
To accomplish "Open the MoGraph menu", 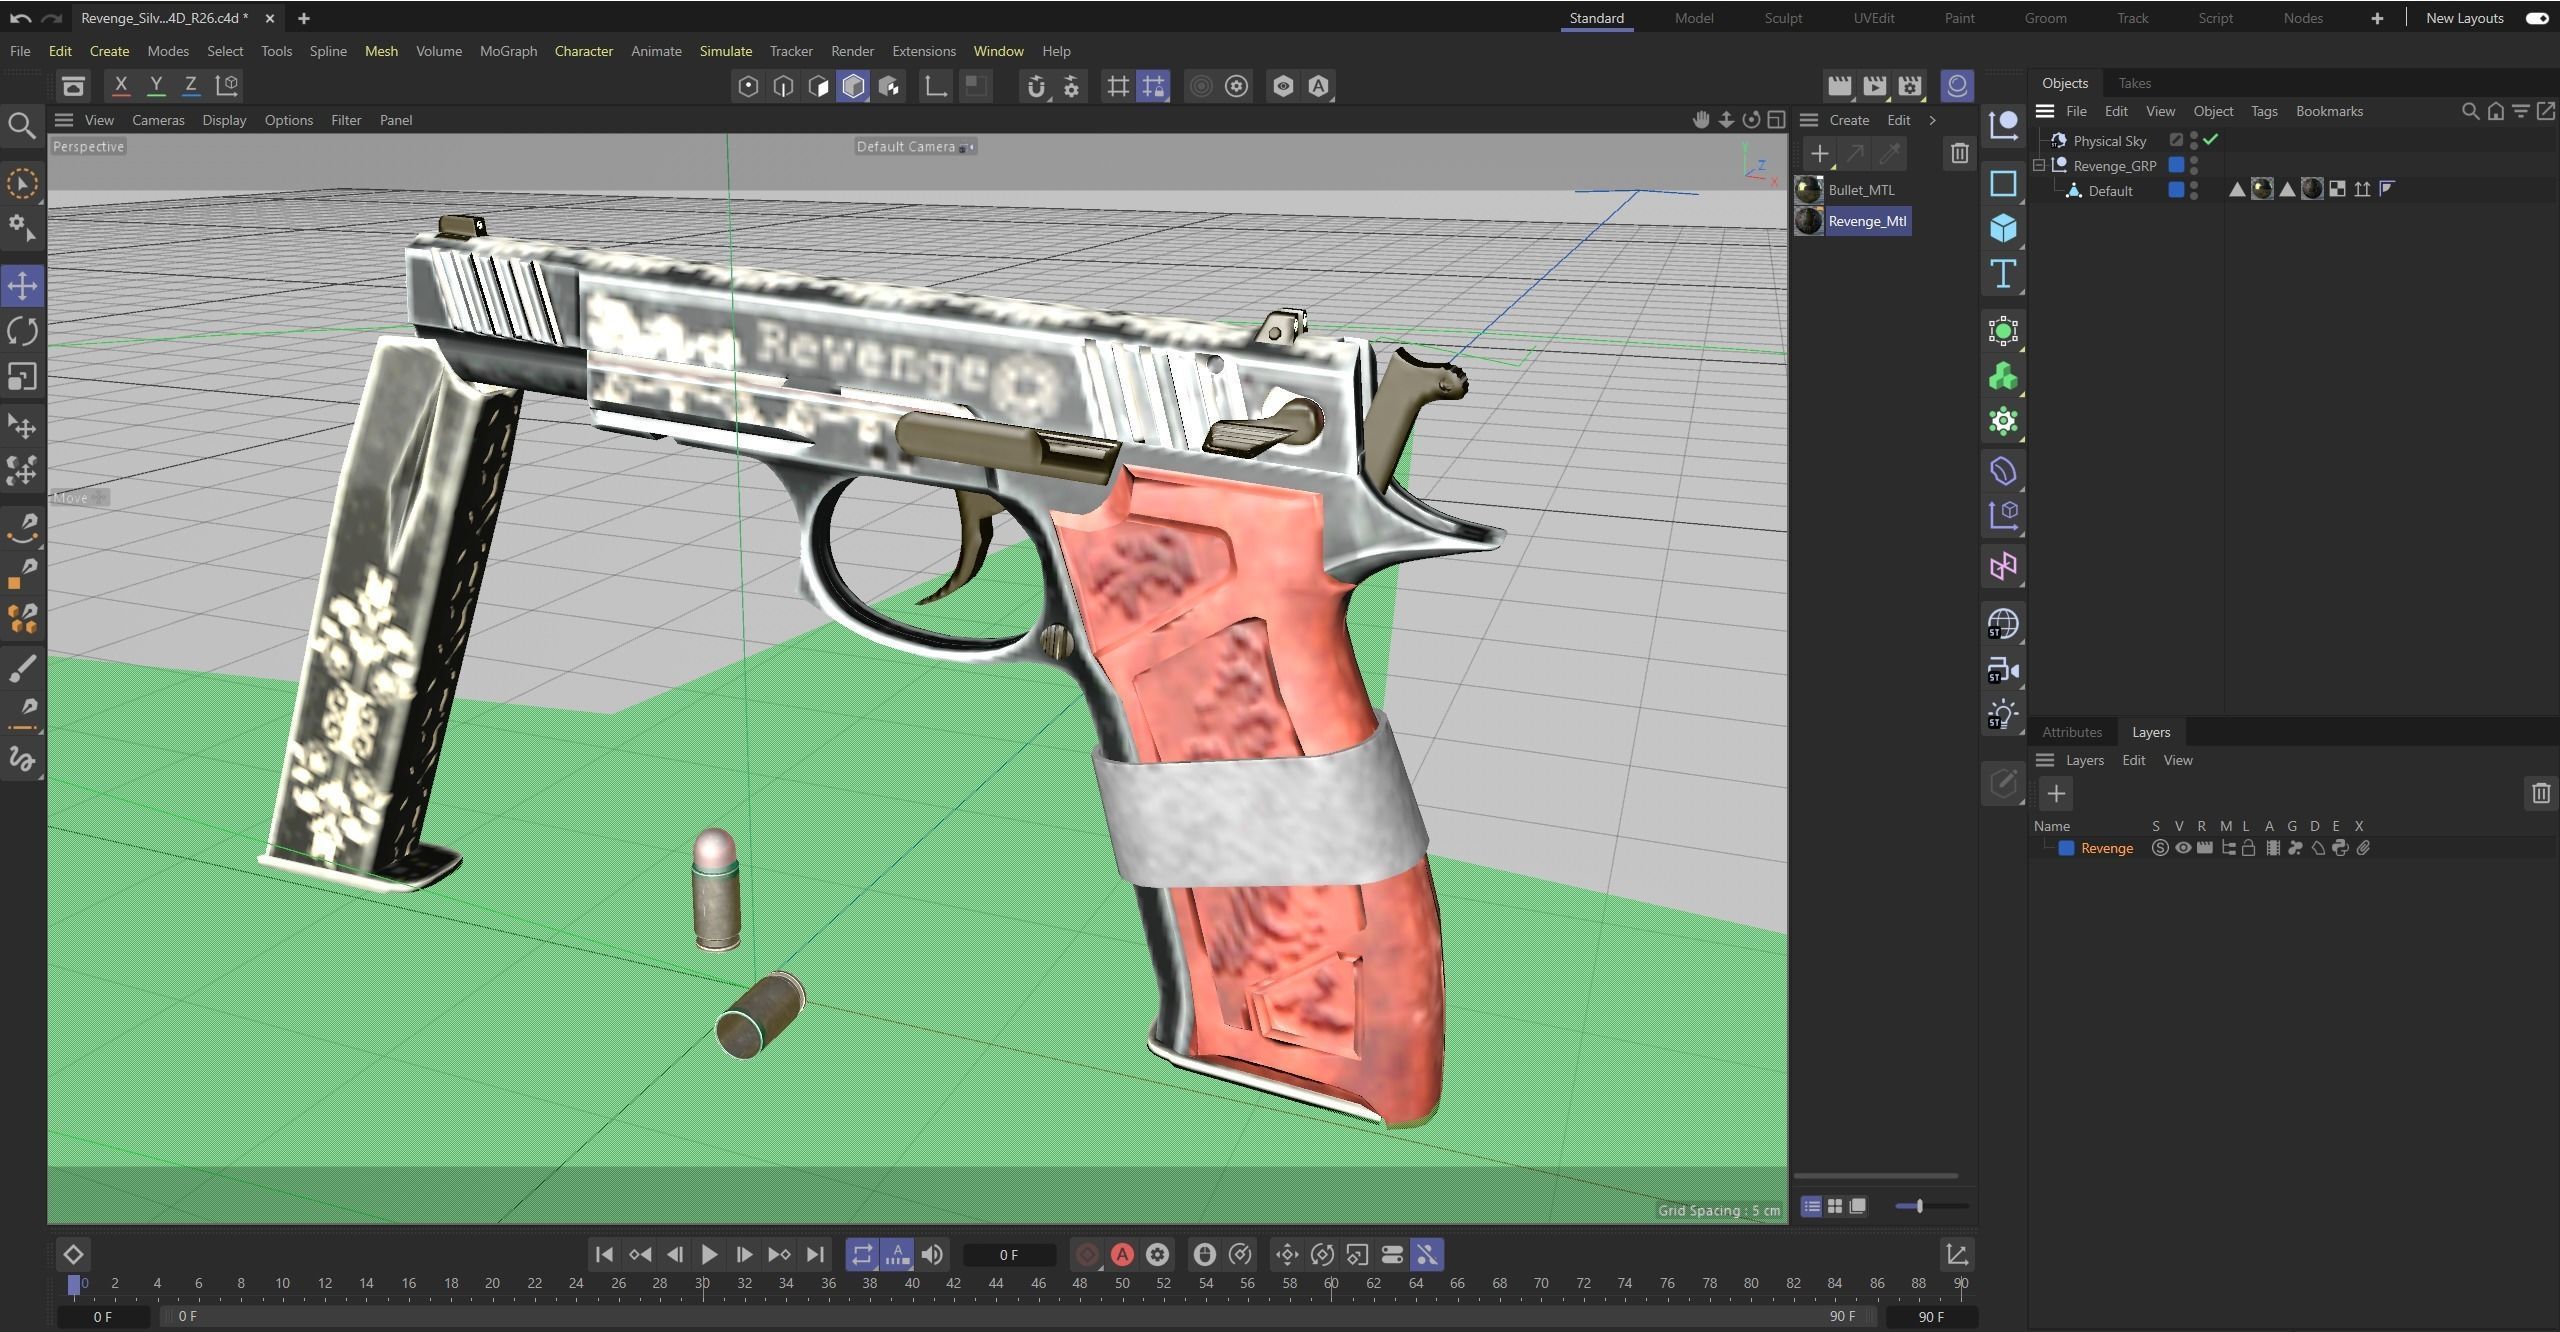I will point(508,51).
